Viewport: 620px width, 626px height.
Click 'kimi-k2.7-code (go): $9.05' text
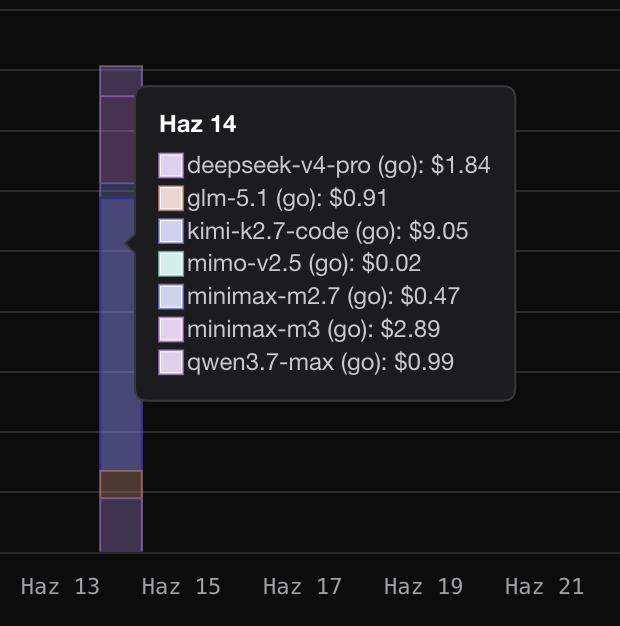327,231
